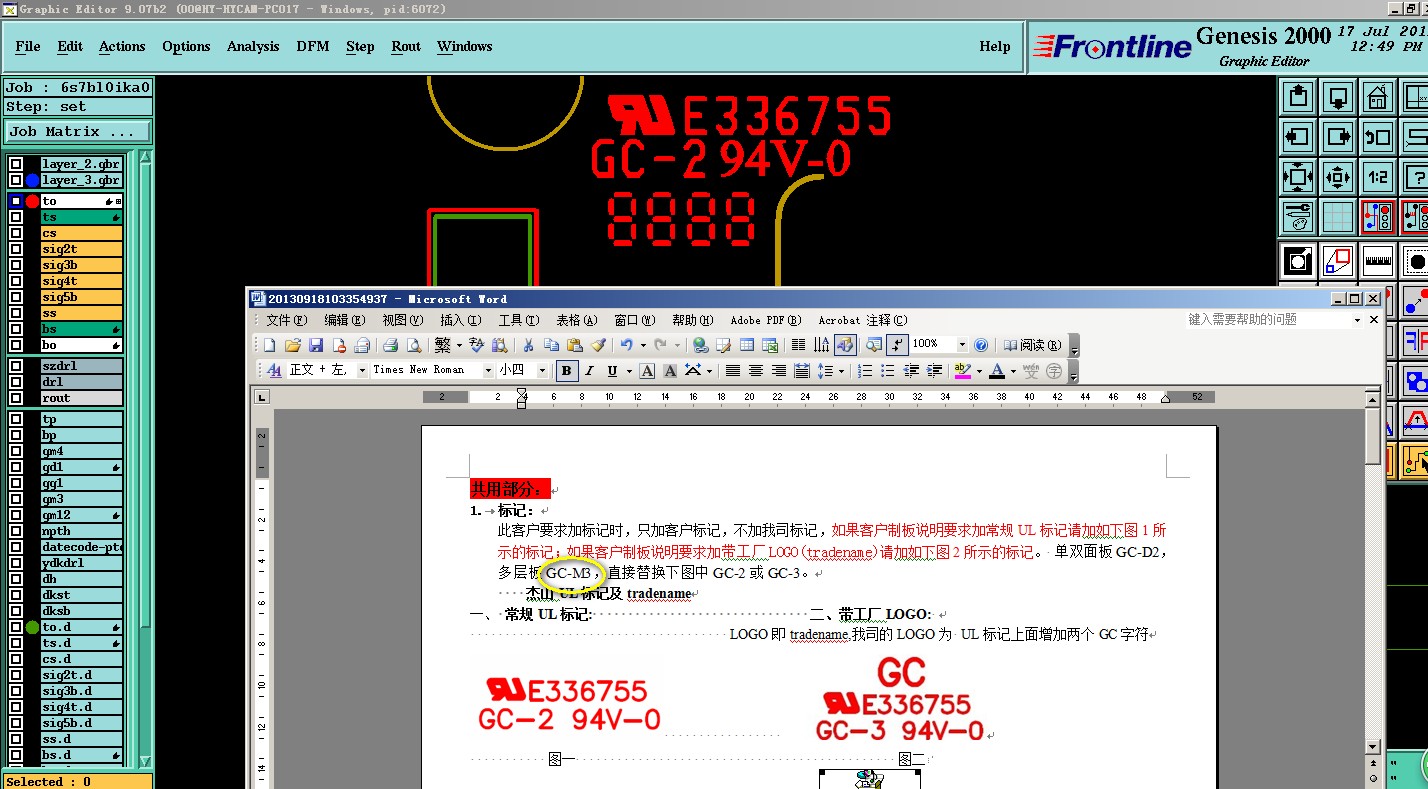1428x789 pixels.
Task: Open the line spacing dropdown arrow
Action: (x=841, y=371)
